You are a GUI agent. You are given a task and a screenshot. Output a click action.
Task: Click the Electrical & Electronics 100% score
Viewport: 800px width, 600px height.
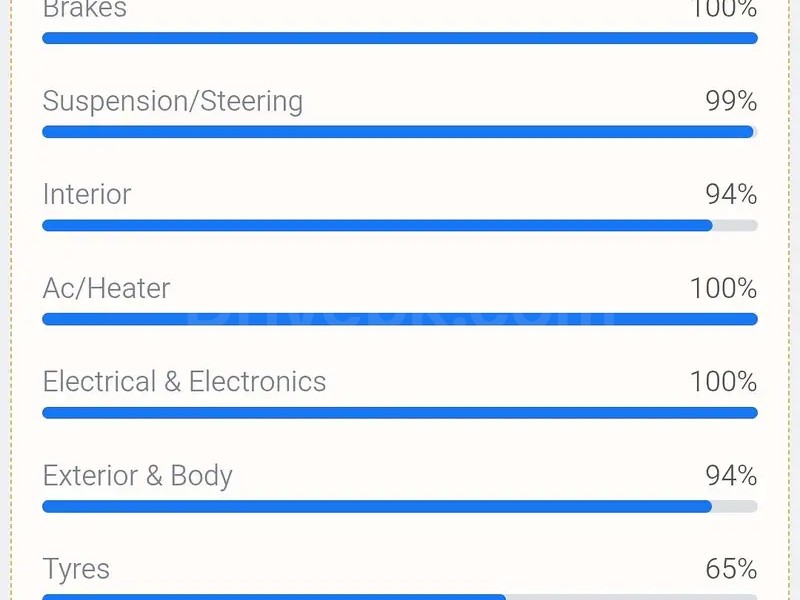click(x=723, y=381)
